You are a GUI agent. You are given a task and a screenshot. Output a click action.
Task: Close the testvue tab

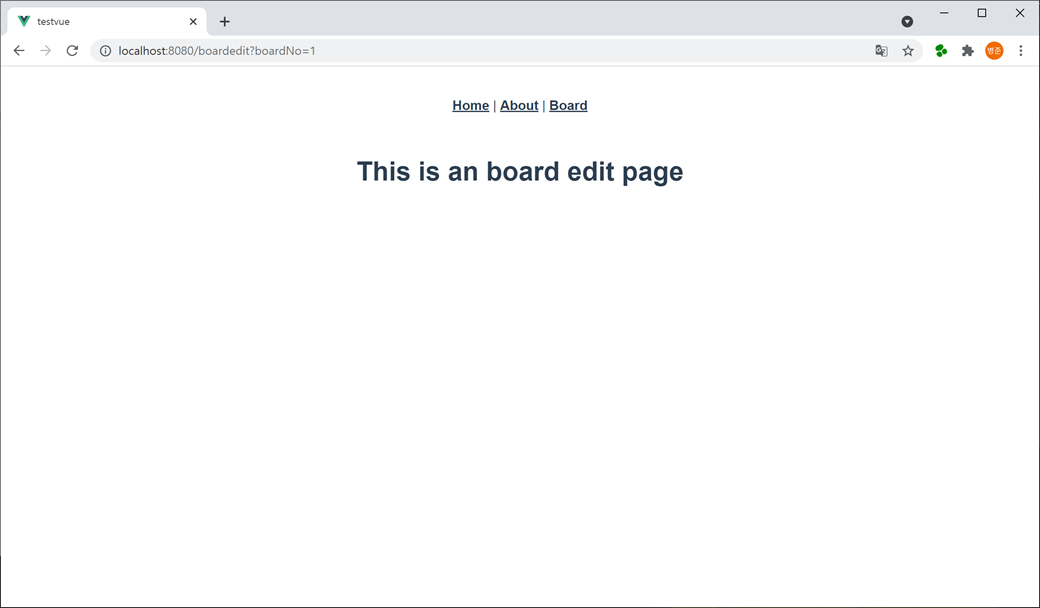(193, 22)
